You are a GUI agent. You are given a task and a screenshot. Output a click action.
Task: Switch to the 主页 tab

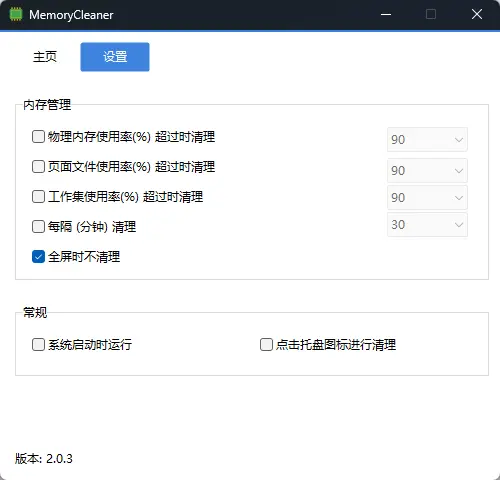coord(45,57)
